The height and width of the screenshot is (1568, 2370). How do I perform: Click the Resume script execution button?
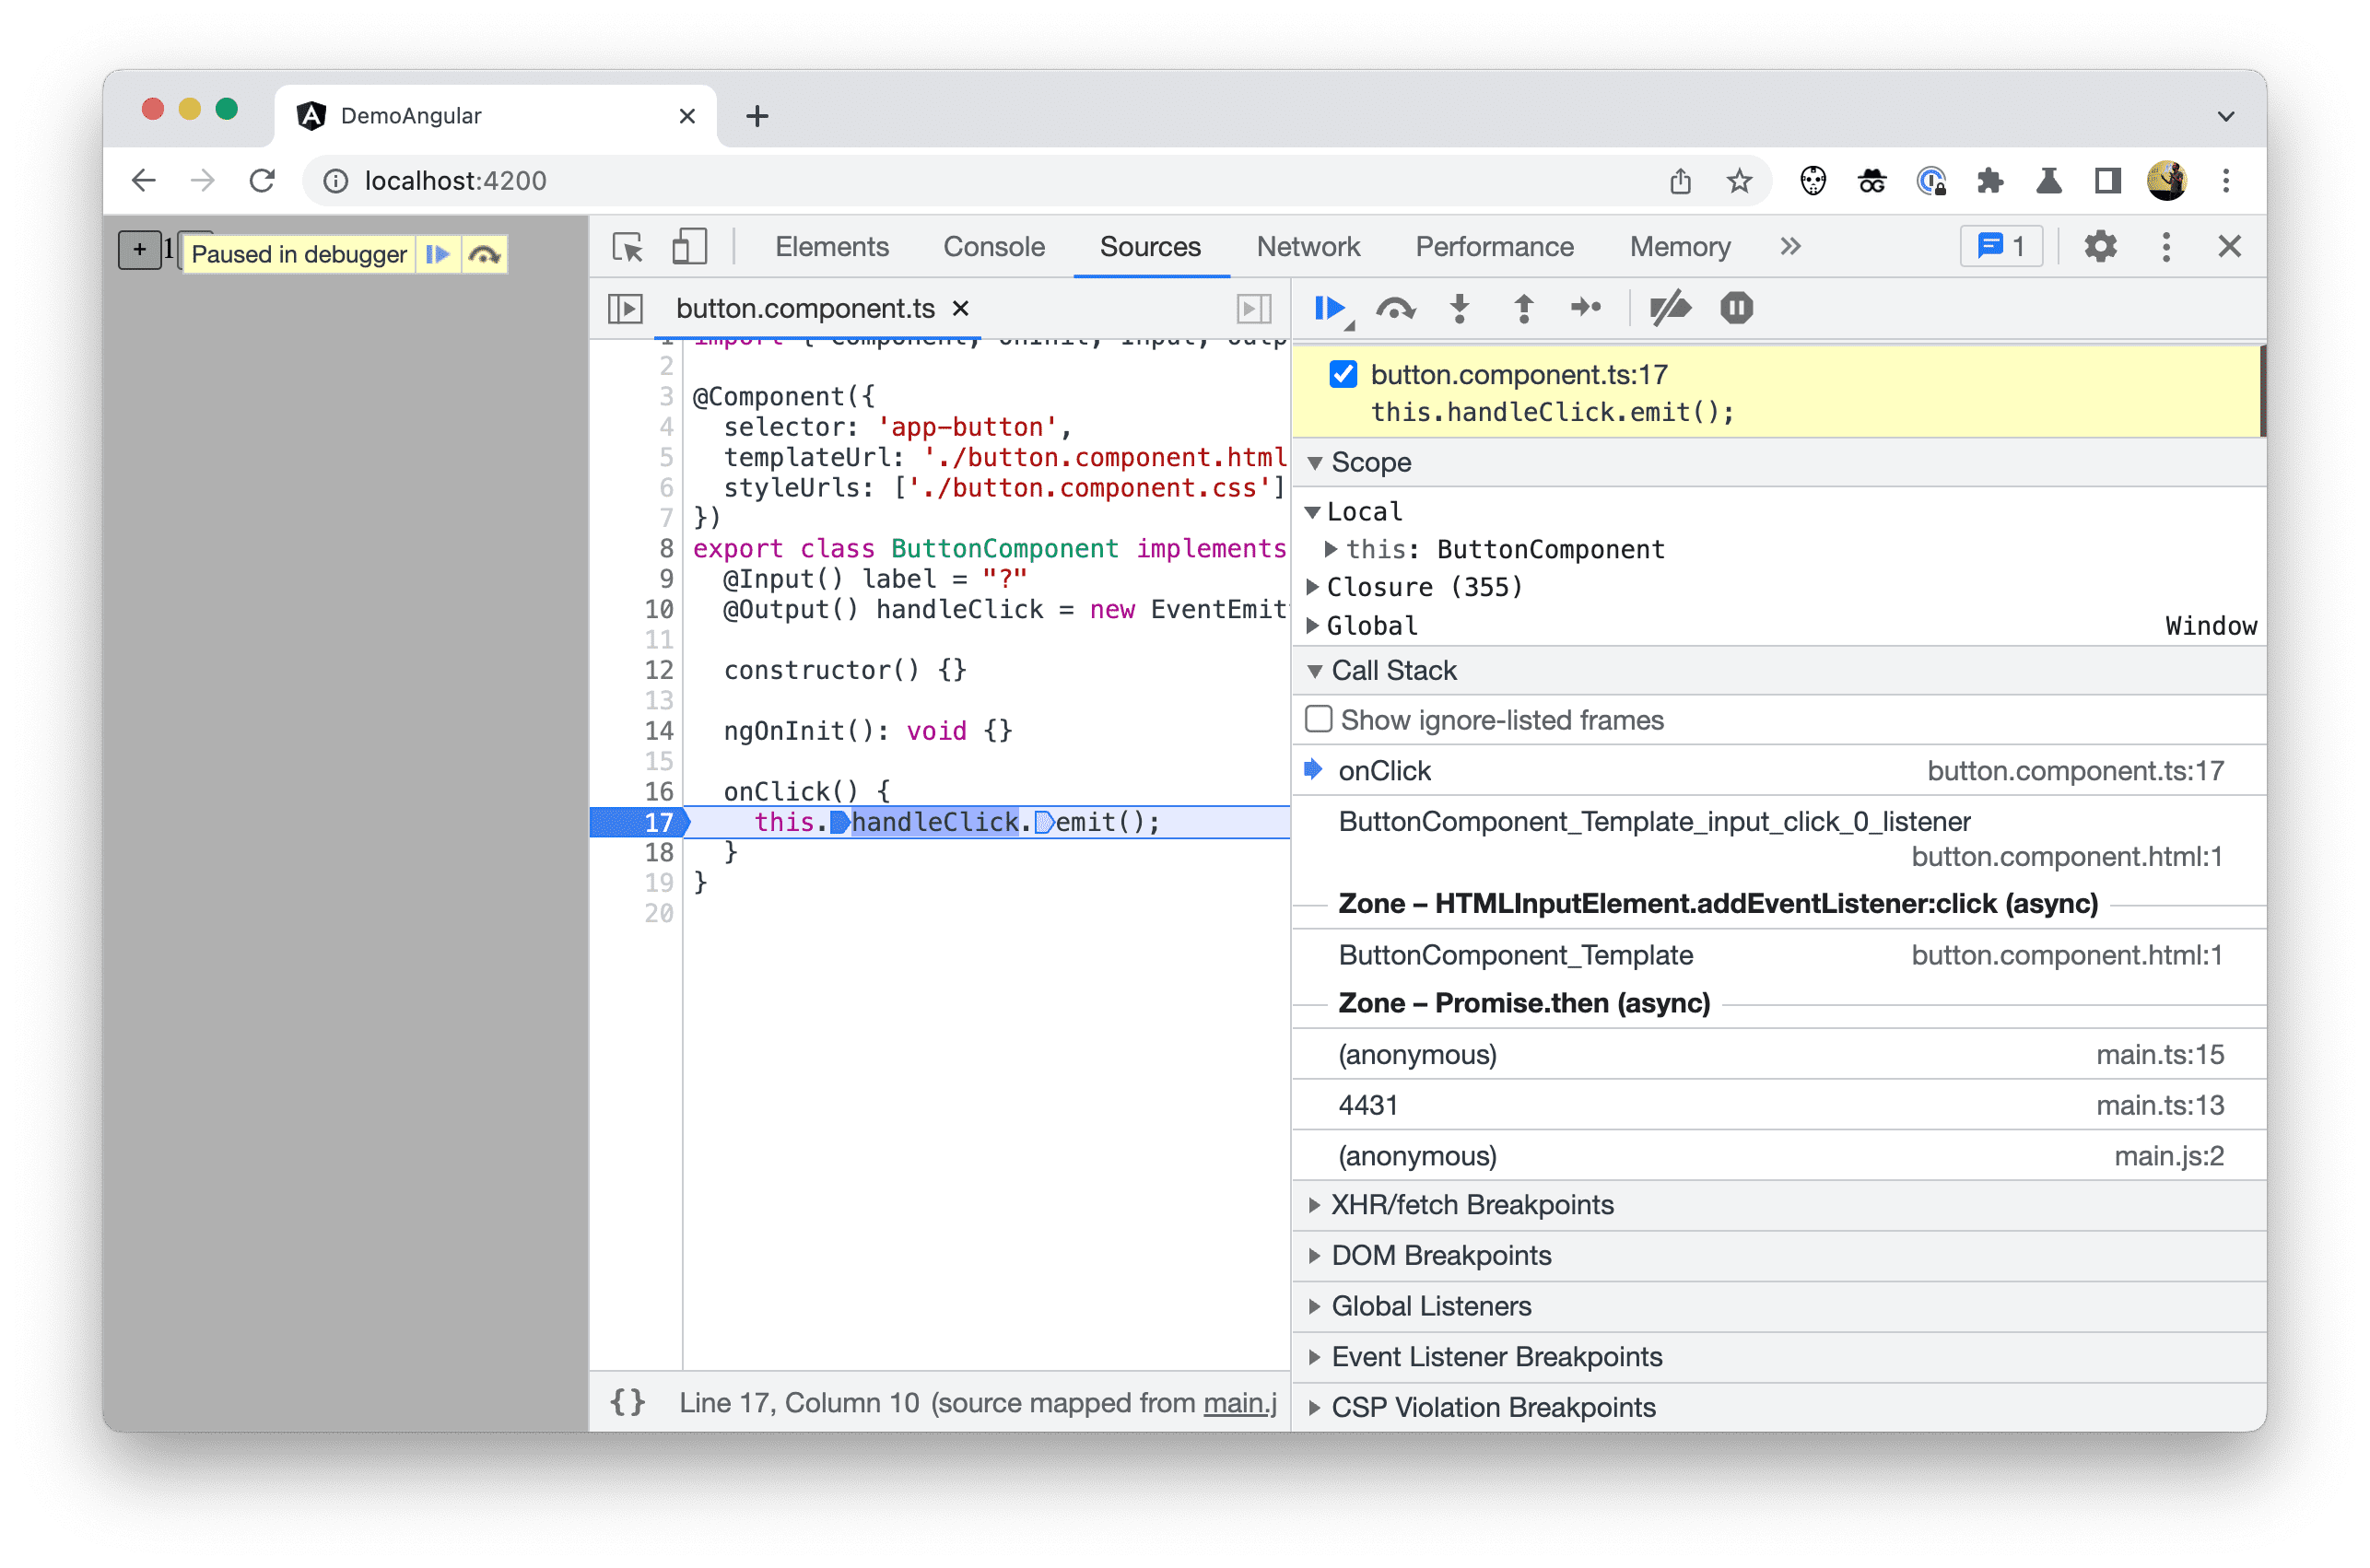pos(1332,310)
